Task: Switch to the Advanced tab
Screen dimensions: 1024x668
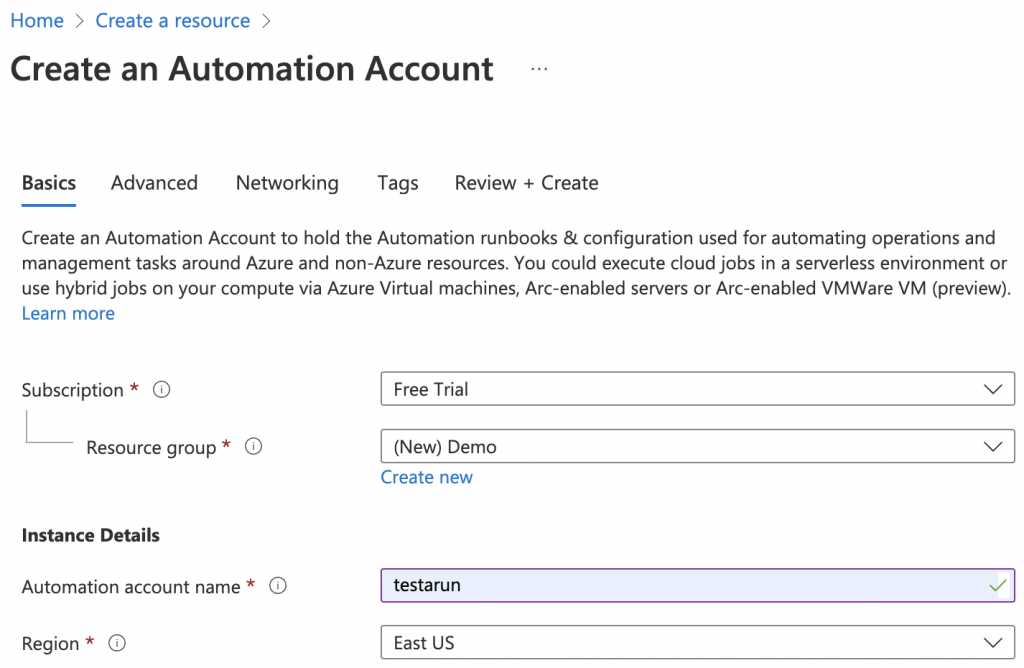Action: click(154, 183)
